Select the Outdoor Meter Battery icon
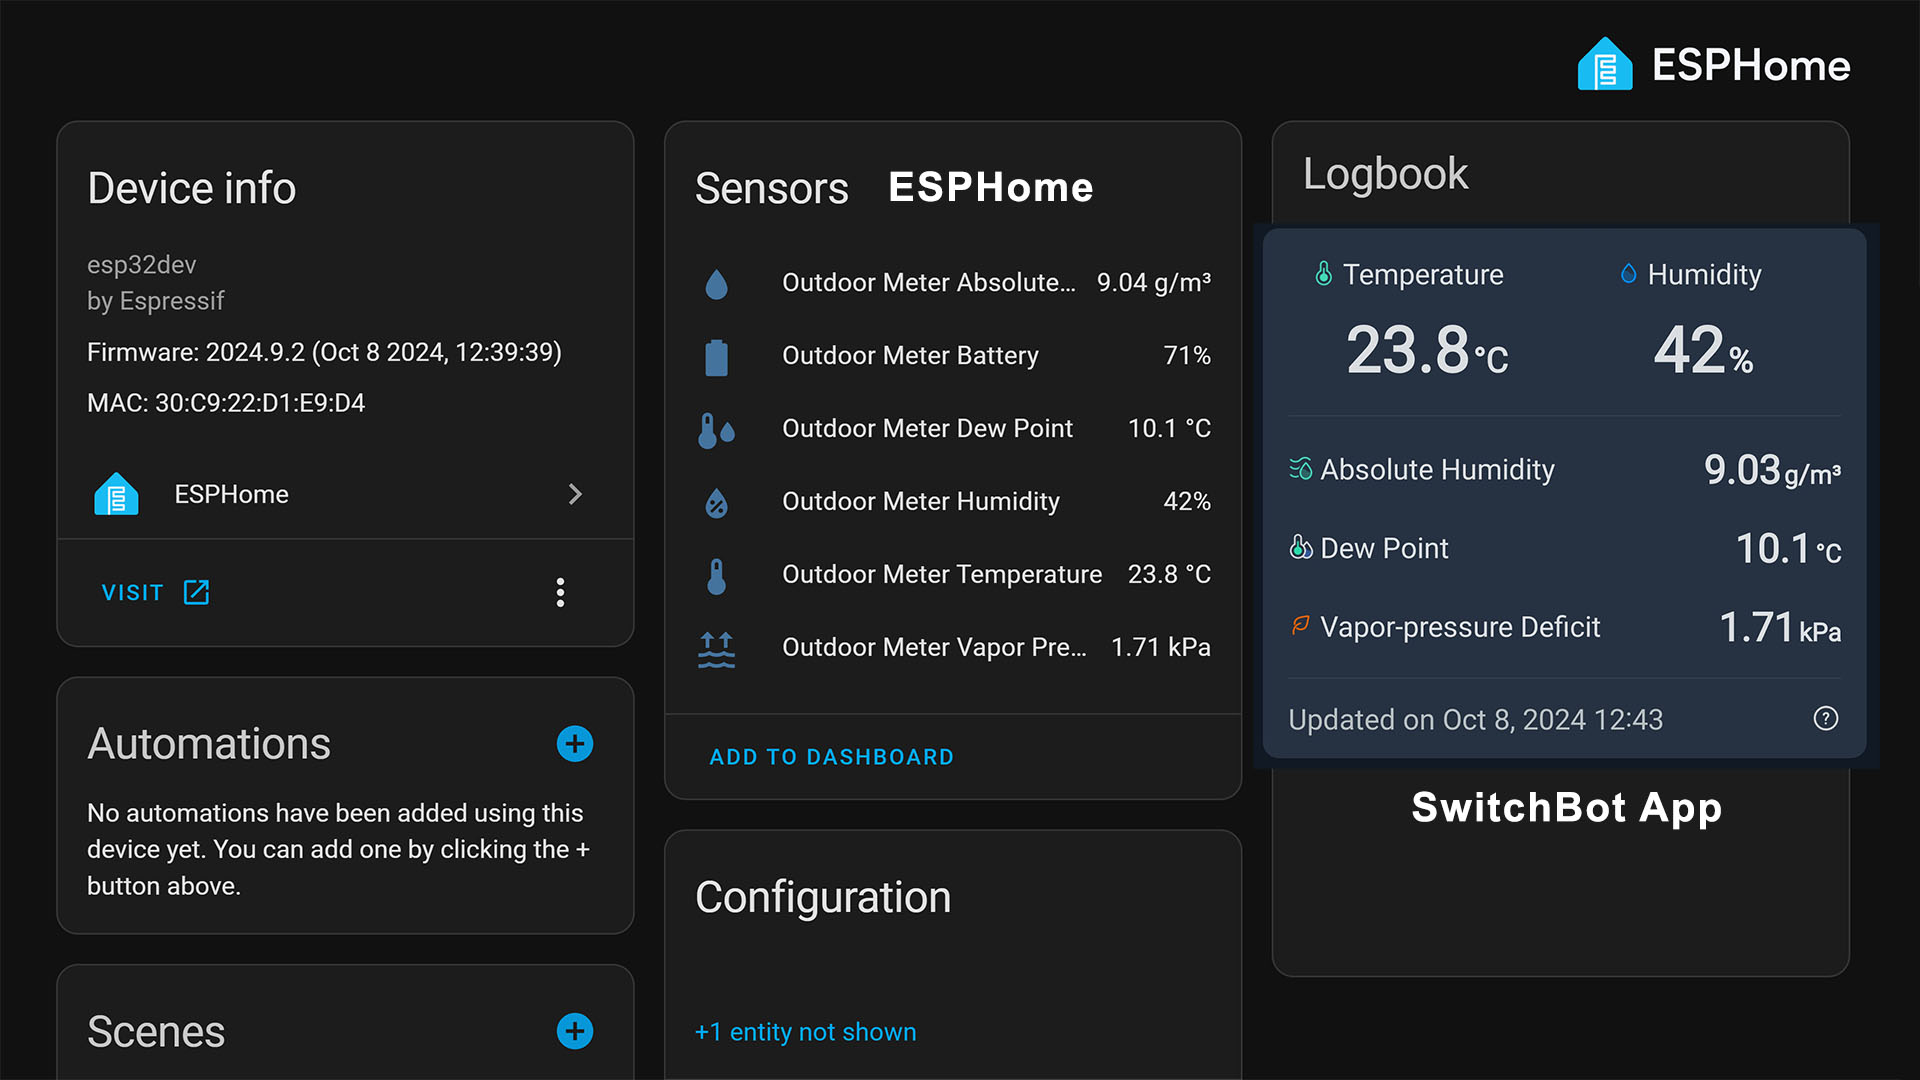1920x1080 pixels. [716, 356]
